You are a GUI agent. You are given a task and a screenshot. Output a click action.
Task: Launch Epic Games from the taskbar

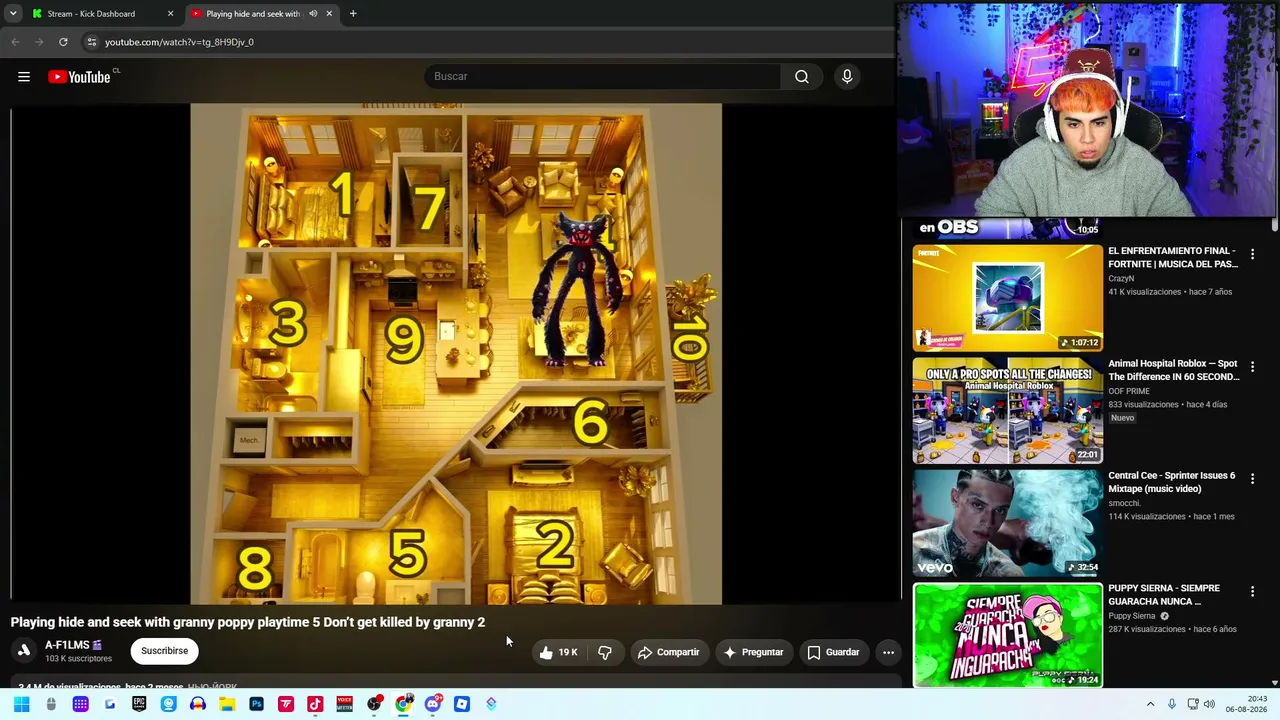pos(139,704)
